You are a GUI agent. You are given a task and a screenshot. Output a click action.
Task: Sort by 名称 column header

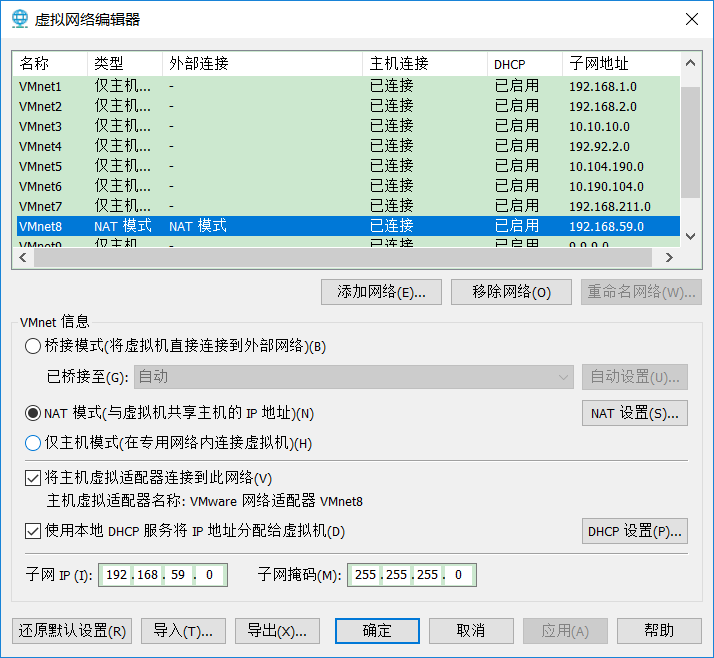pos(50,64)
